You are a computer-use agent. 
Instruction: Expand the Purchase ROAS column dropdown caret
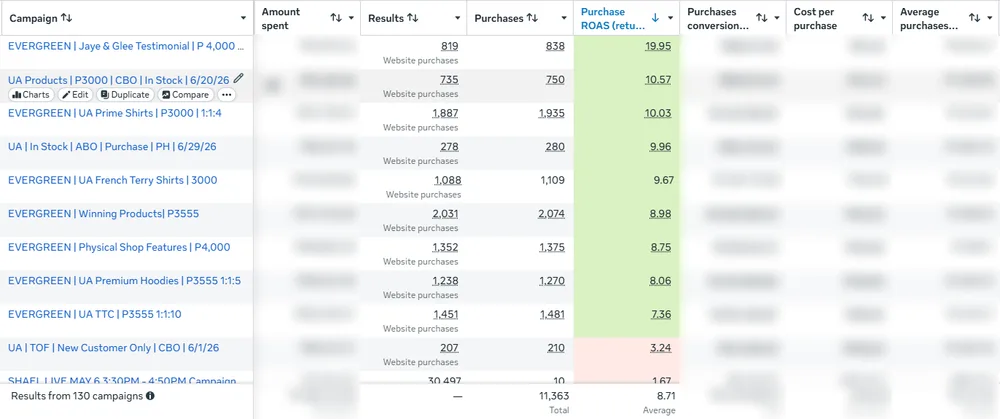coord(670,18)
